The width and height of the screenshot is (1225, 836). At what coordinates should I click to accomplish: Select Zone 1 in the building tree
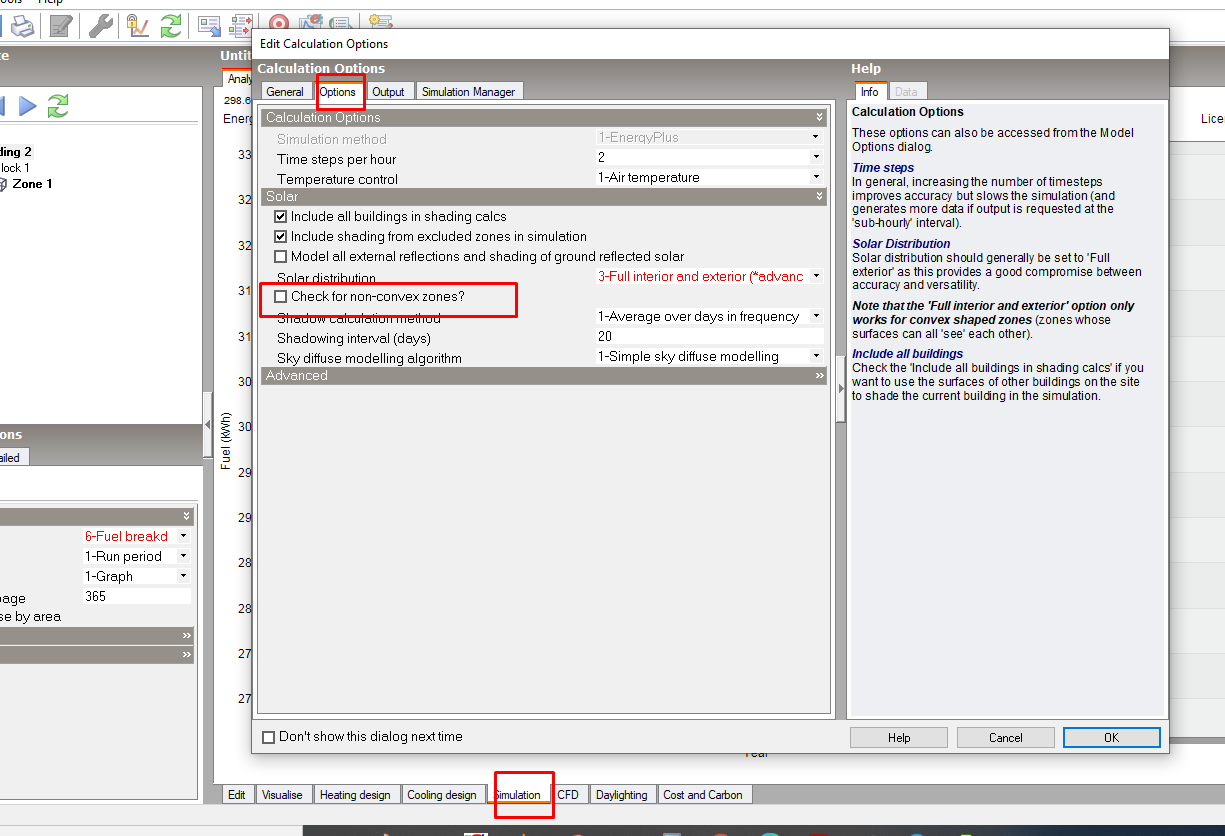click(x=32, y=184)
